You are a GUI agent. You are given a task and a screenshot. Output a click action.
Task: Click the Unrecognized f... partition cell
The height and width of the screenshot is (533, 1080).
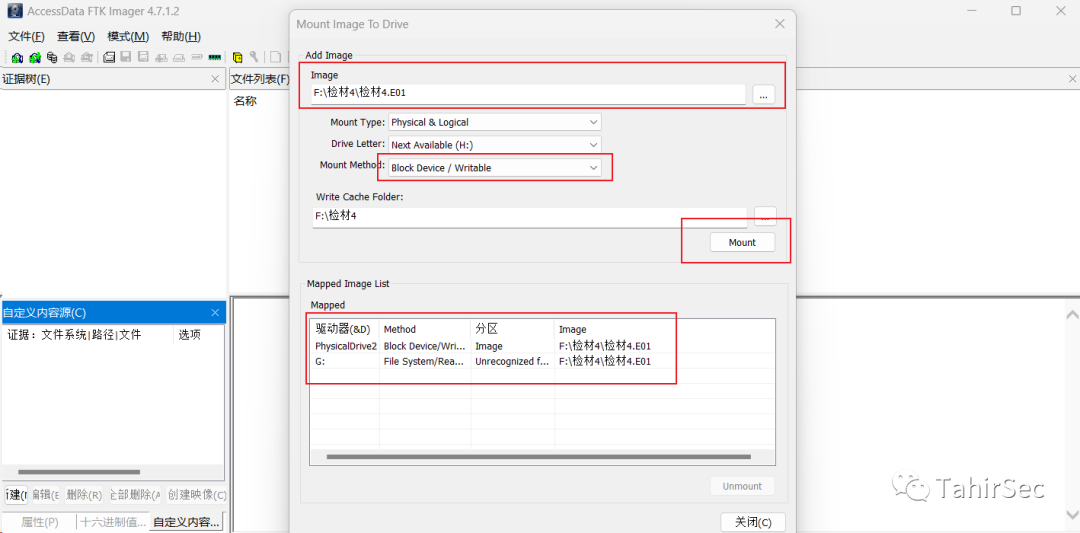coord(512,361)
